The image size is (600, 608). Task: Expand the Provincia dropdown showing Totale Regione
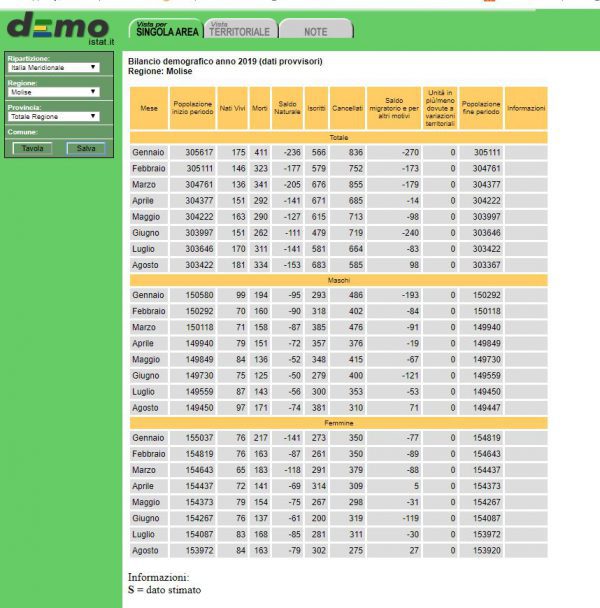tap(54, 116)
